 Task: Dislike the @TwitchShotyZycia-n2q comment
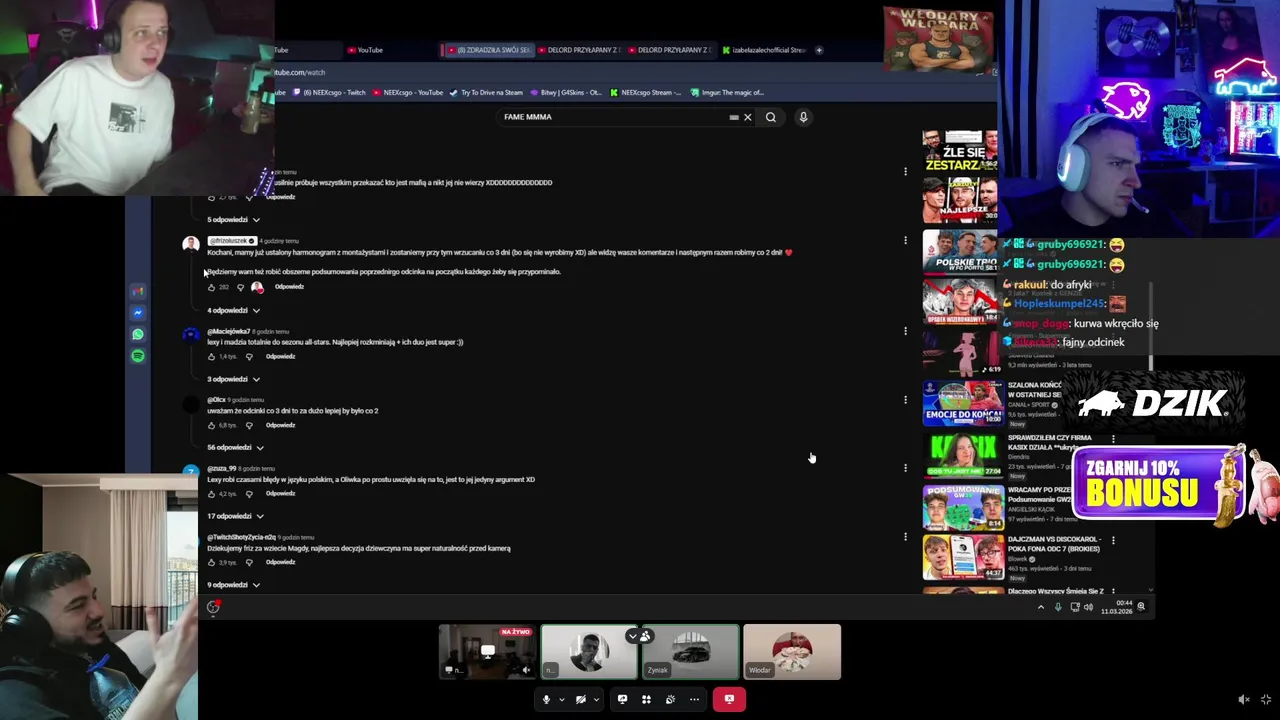tap(249, 562)
